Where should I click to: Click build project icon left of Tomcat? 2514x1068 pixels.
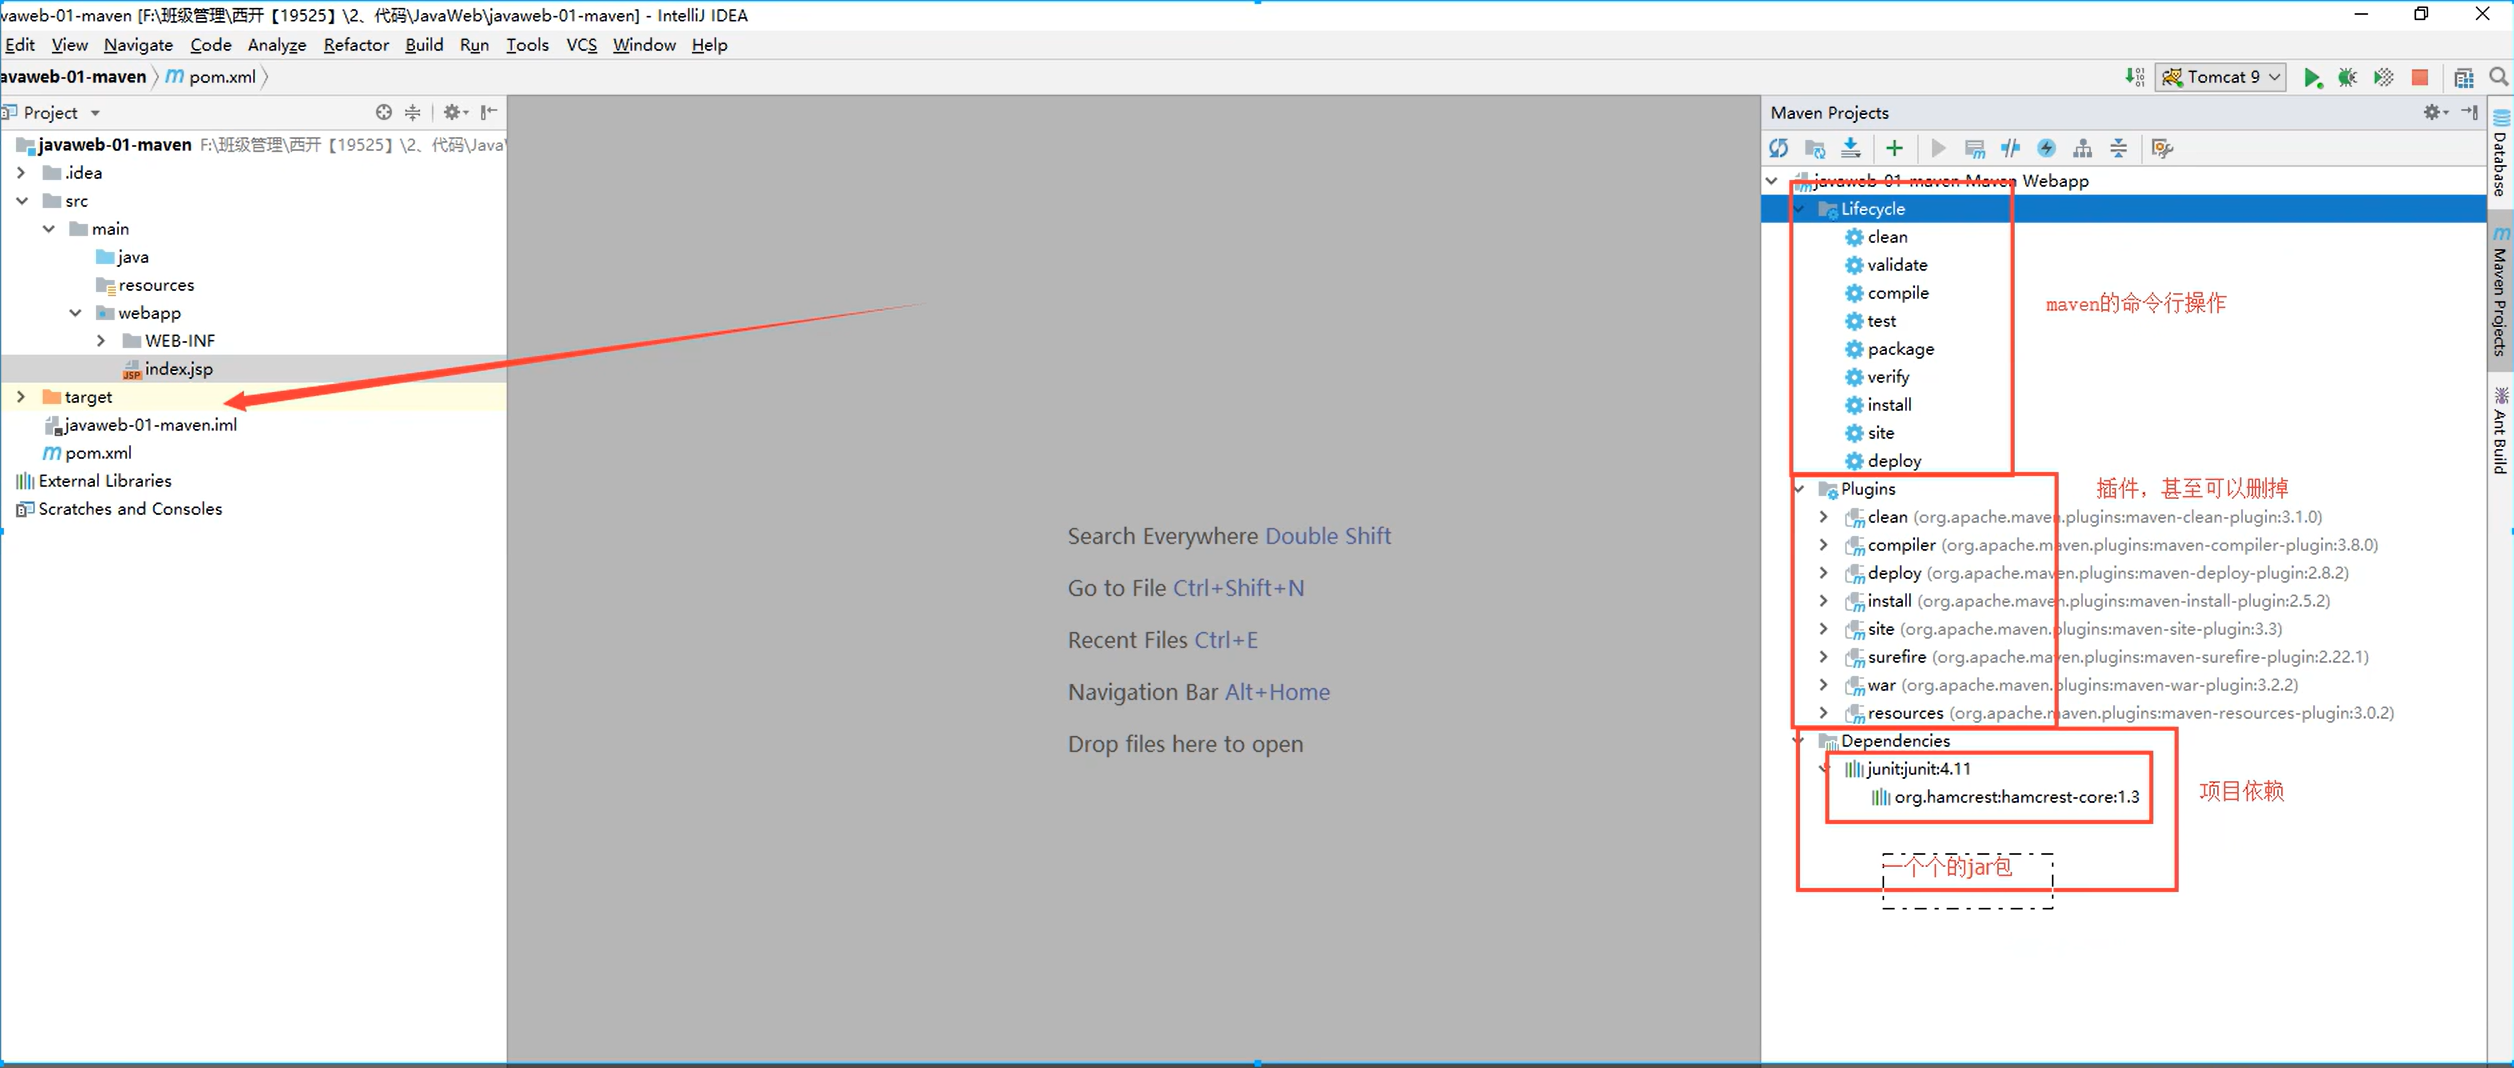point(2134,77)
